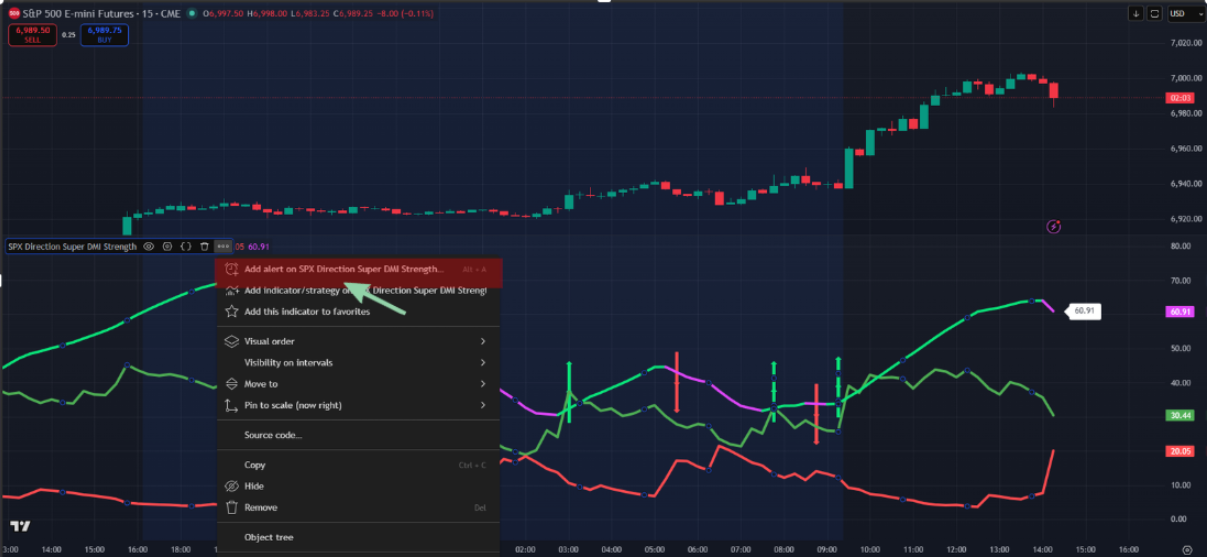The height and width of the screenshot is (559, 1208).
Task: Click three-dots More button on indicator legend
Action: (223, 246)
